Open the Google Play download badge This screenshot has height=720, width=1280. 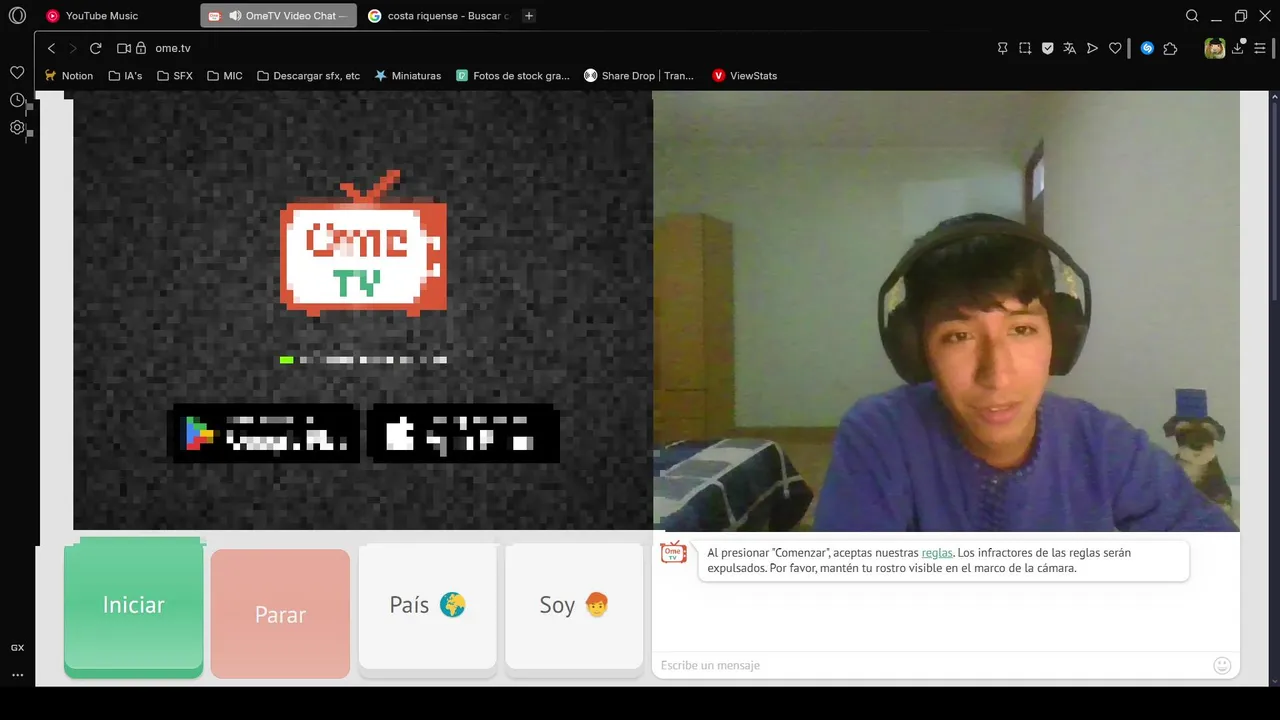(x=264, y=433)
